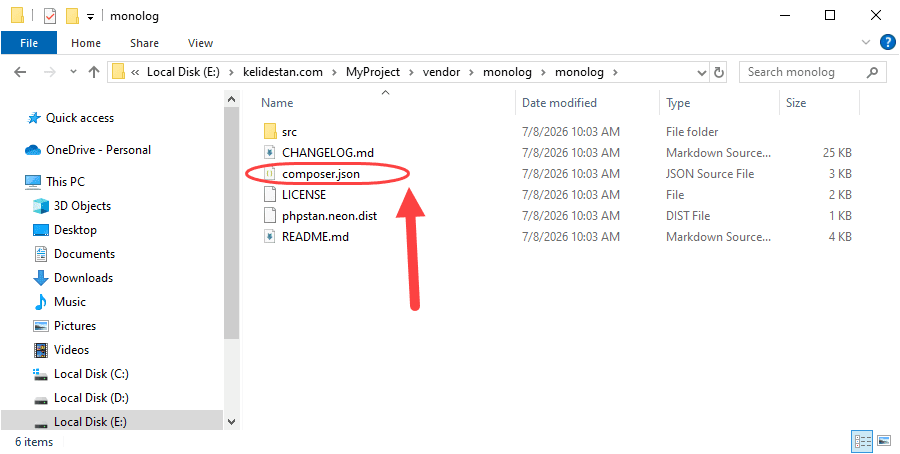
Task: Click the CHANGELOG.md file name
Action: click(328, 153)
